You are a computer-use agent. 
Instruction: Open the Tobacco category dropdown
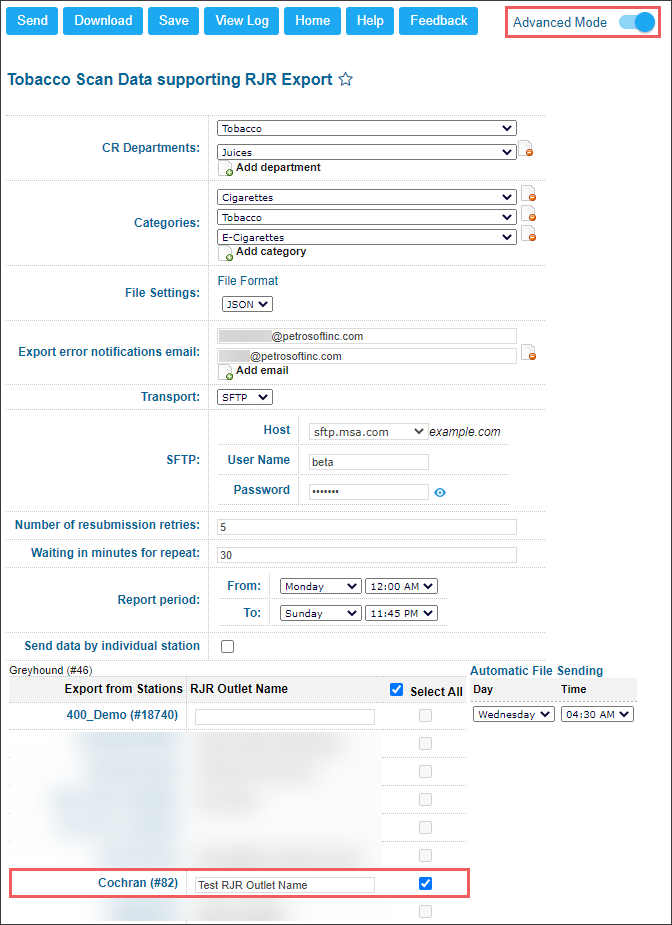[x=366, y=217]
